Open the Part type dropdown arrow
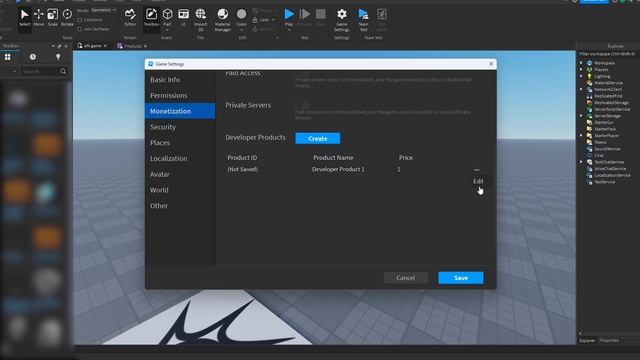The height and width of the screenshot is (360, 640). click(167, 30)
